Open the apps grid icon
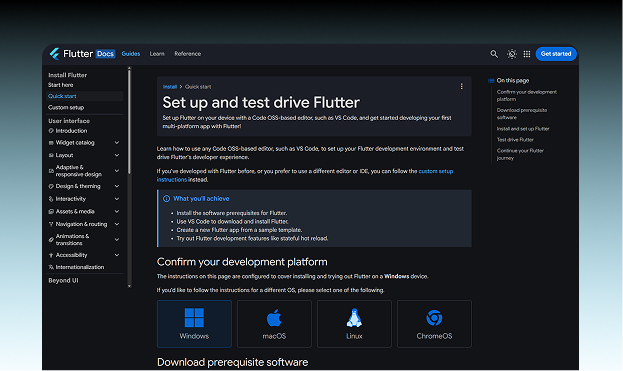 (527, 54)
